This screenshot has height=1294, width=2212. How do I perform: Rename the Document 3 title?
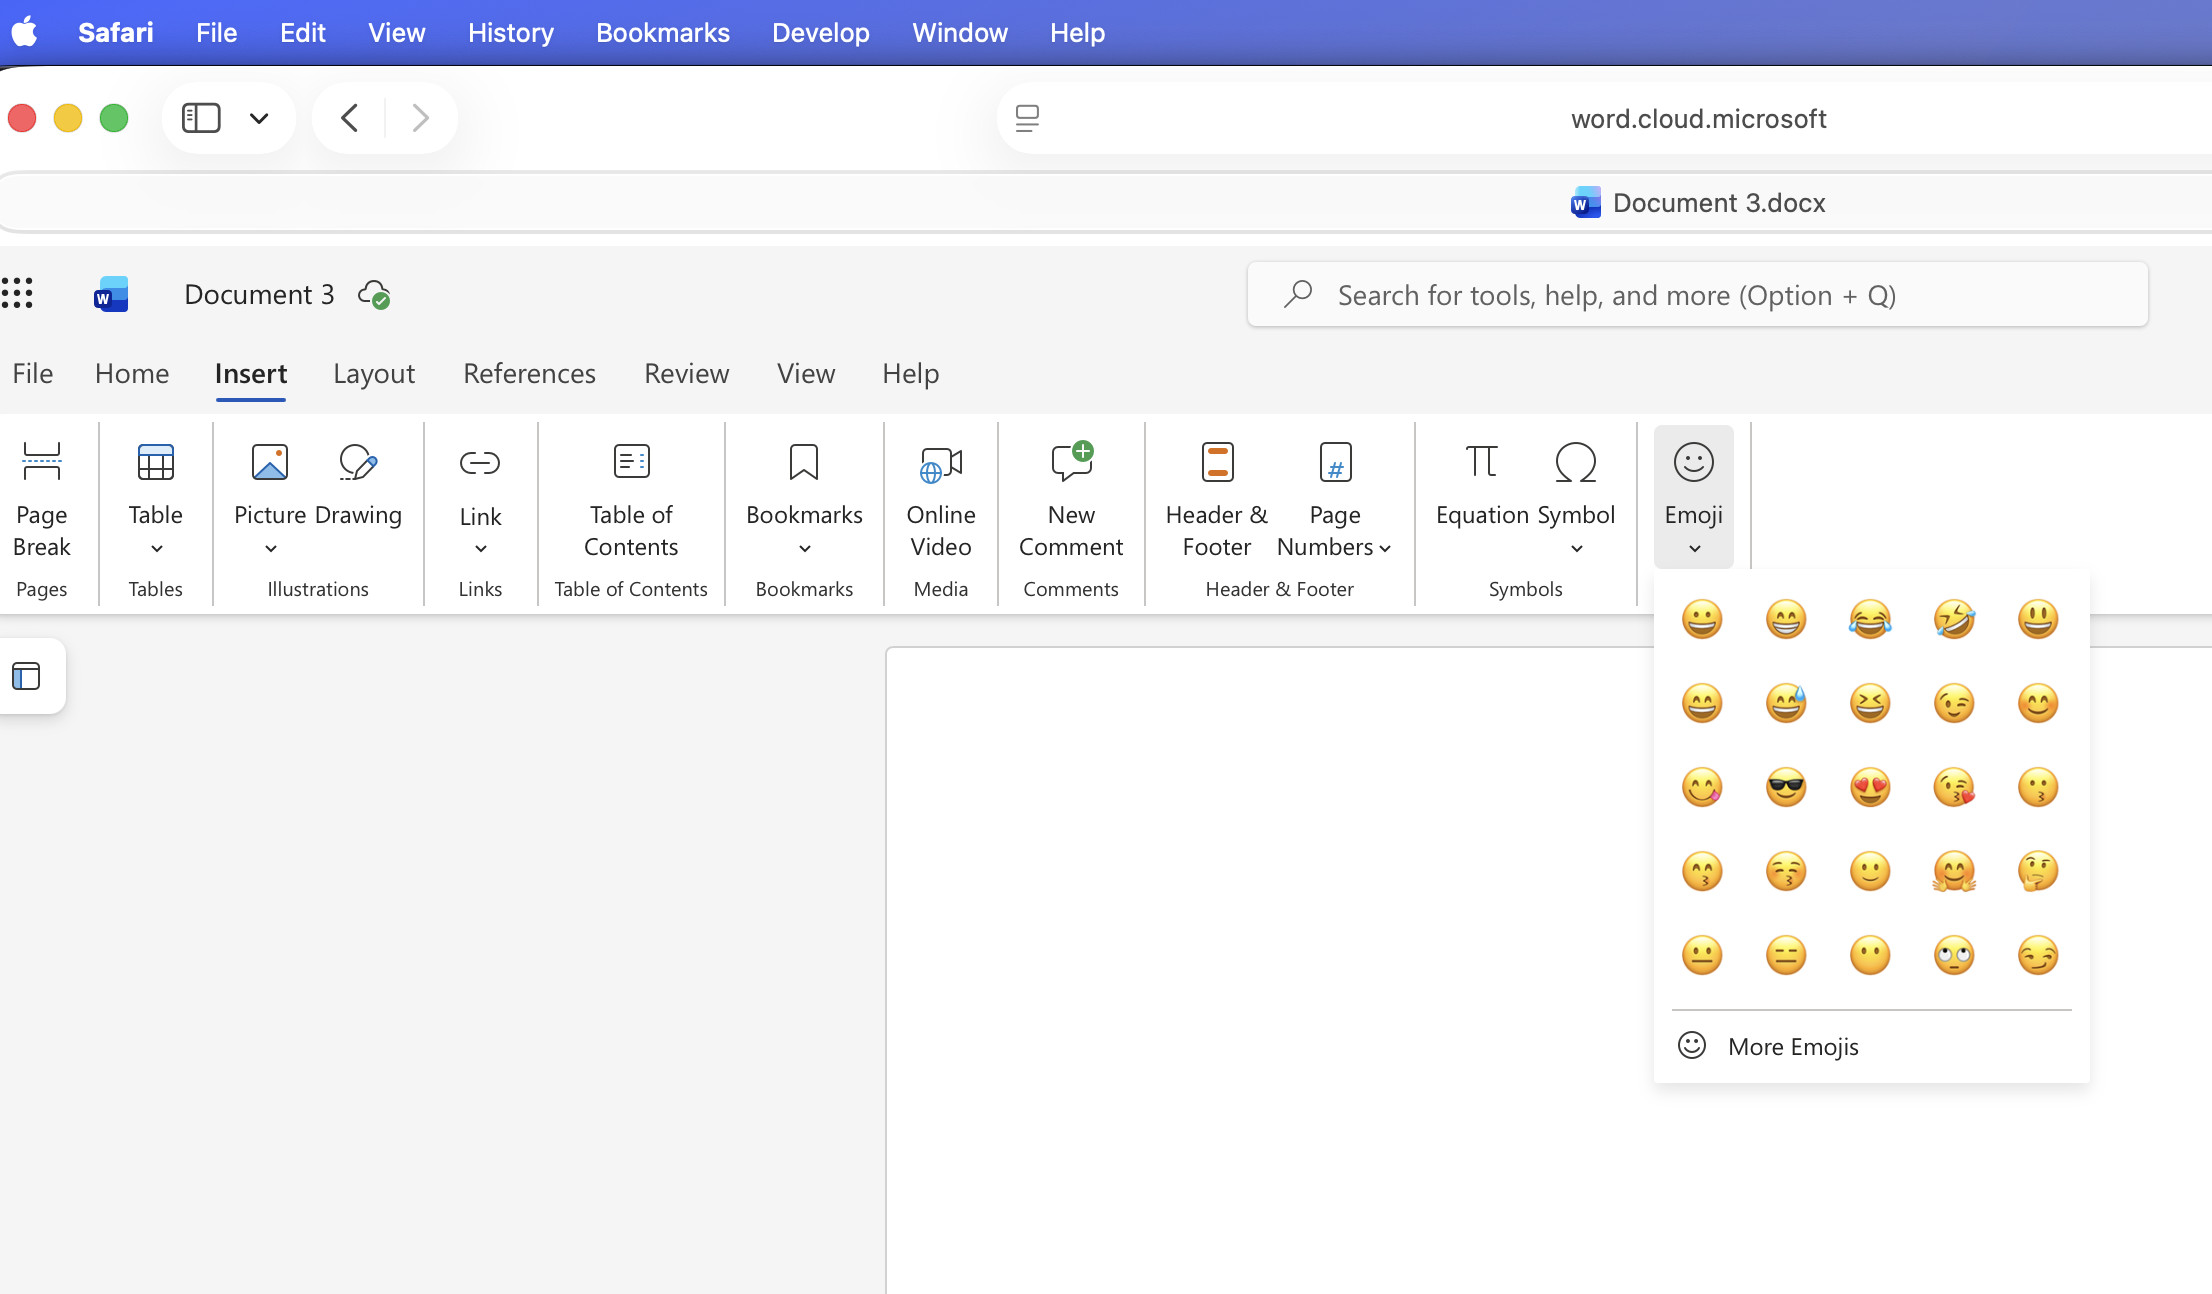pyautogui.click(x=259, y=294)
